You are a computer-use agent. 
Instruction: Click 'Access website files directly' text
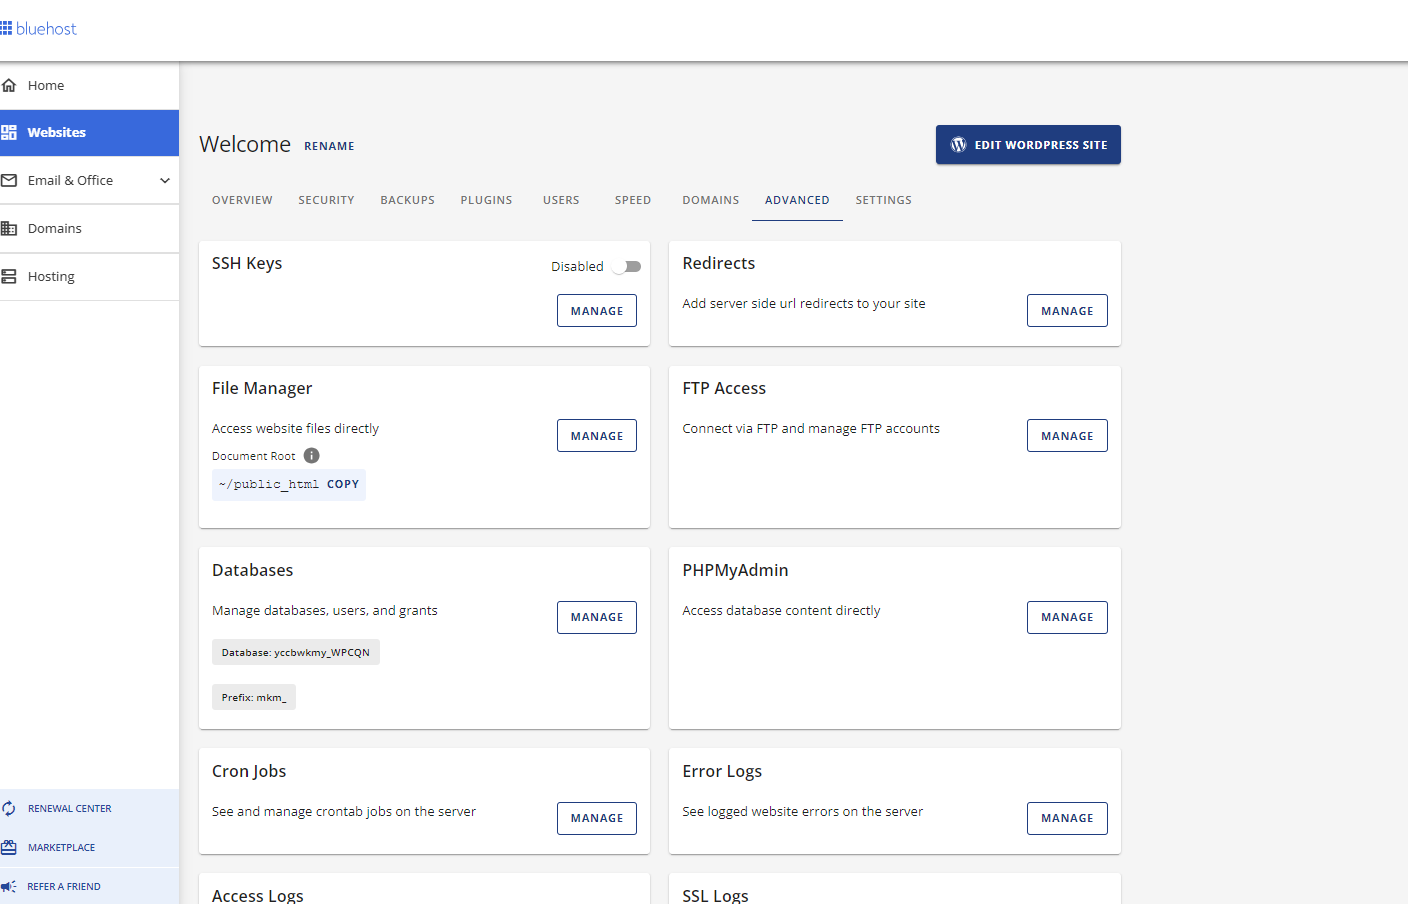(295, 428)
